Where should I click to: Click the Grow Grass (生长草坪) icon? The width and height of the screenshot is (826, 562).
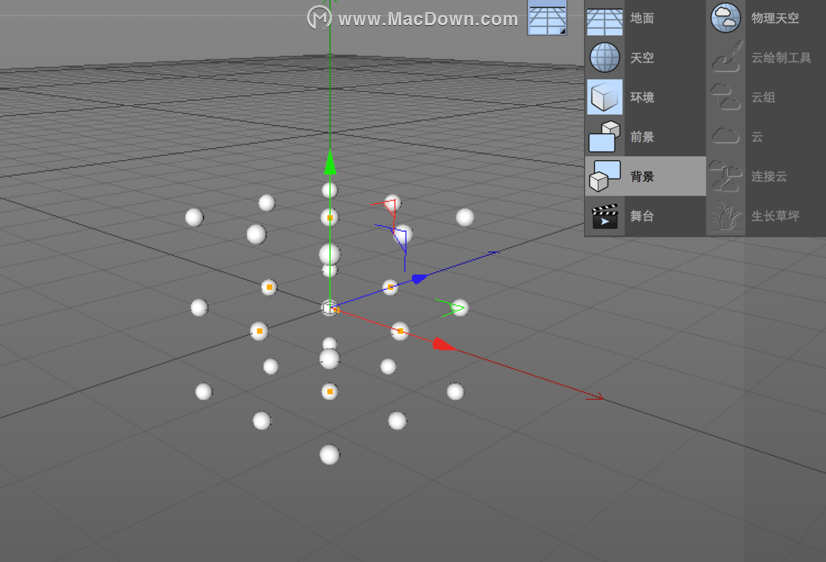tap(726, 216)
